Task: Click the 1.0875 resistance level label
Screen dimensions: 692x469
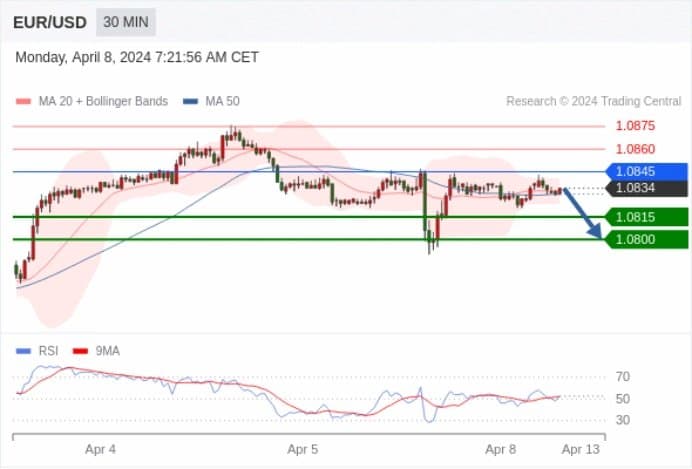Action: tap(635, 126)
